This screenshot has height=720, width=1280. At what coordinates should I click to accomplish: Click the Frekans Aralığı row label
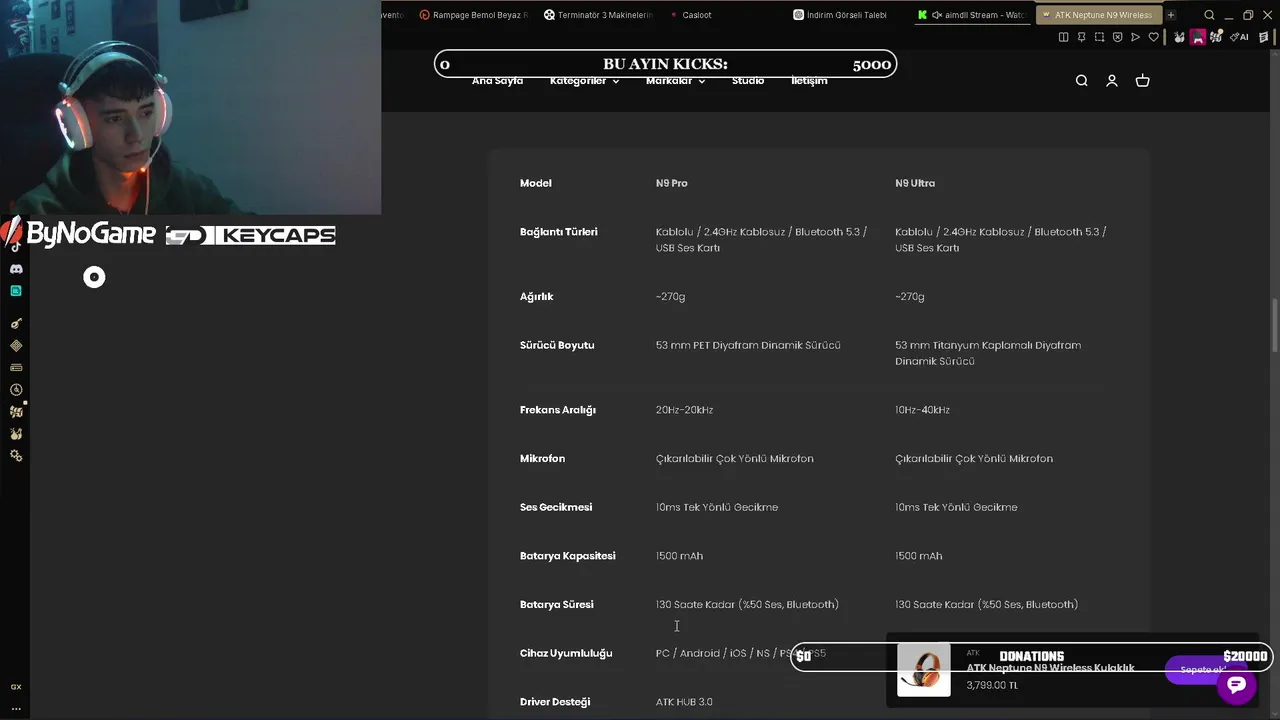[x=557, y=410]
